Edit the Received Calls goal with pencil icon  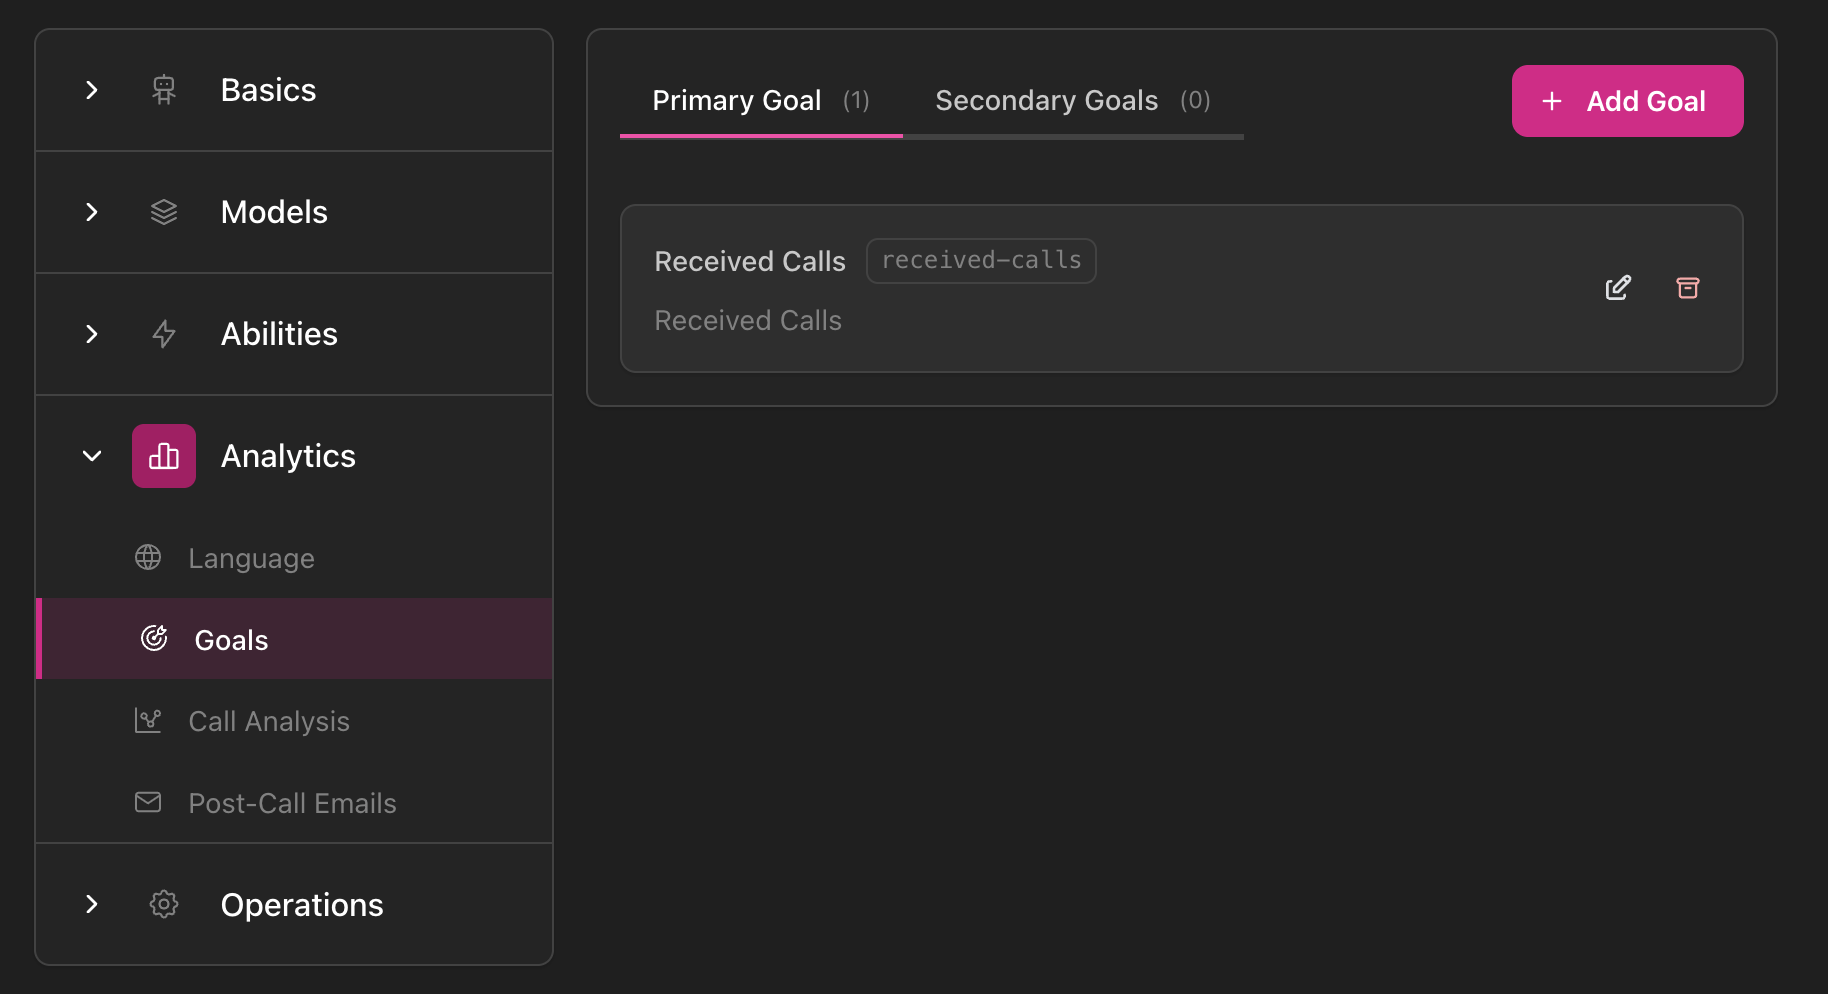point(1618,287)
